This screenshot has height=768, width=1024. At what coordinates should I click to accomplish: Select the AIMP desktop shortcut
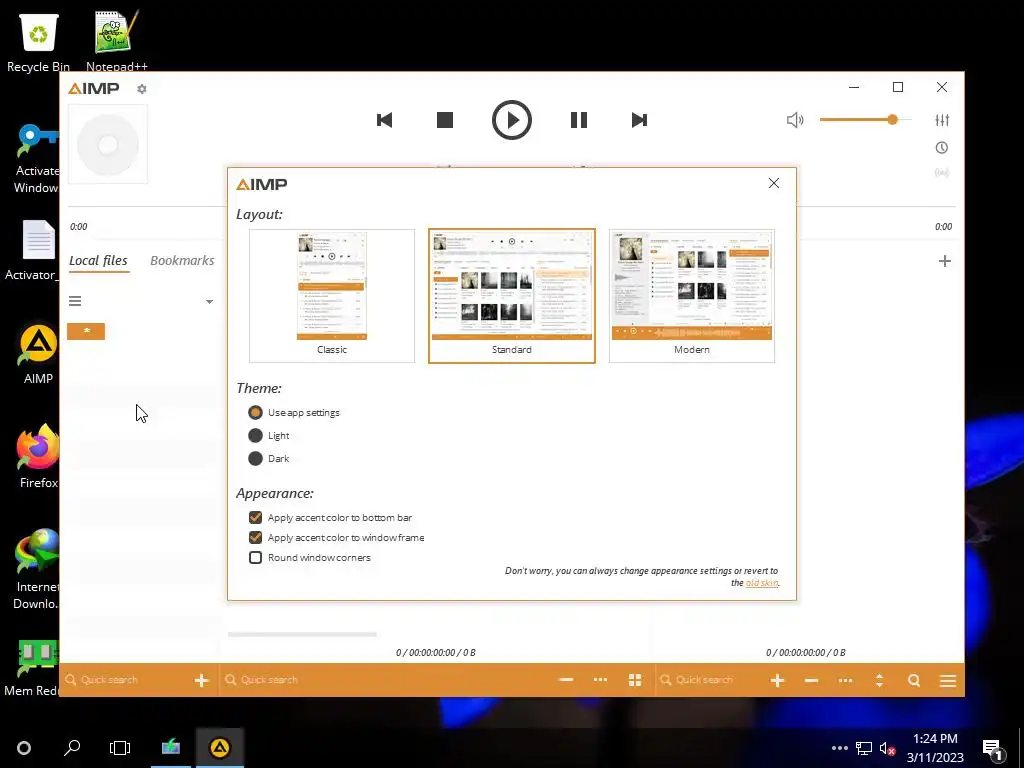[x=39, y=354]
